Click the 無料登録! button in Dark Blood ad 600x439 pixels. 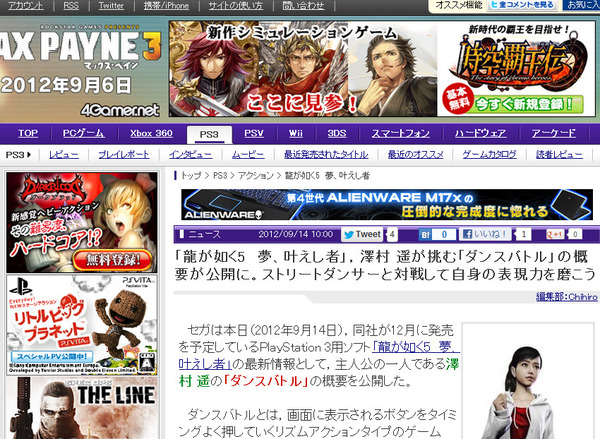point(112,261)
